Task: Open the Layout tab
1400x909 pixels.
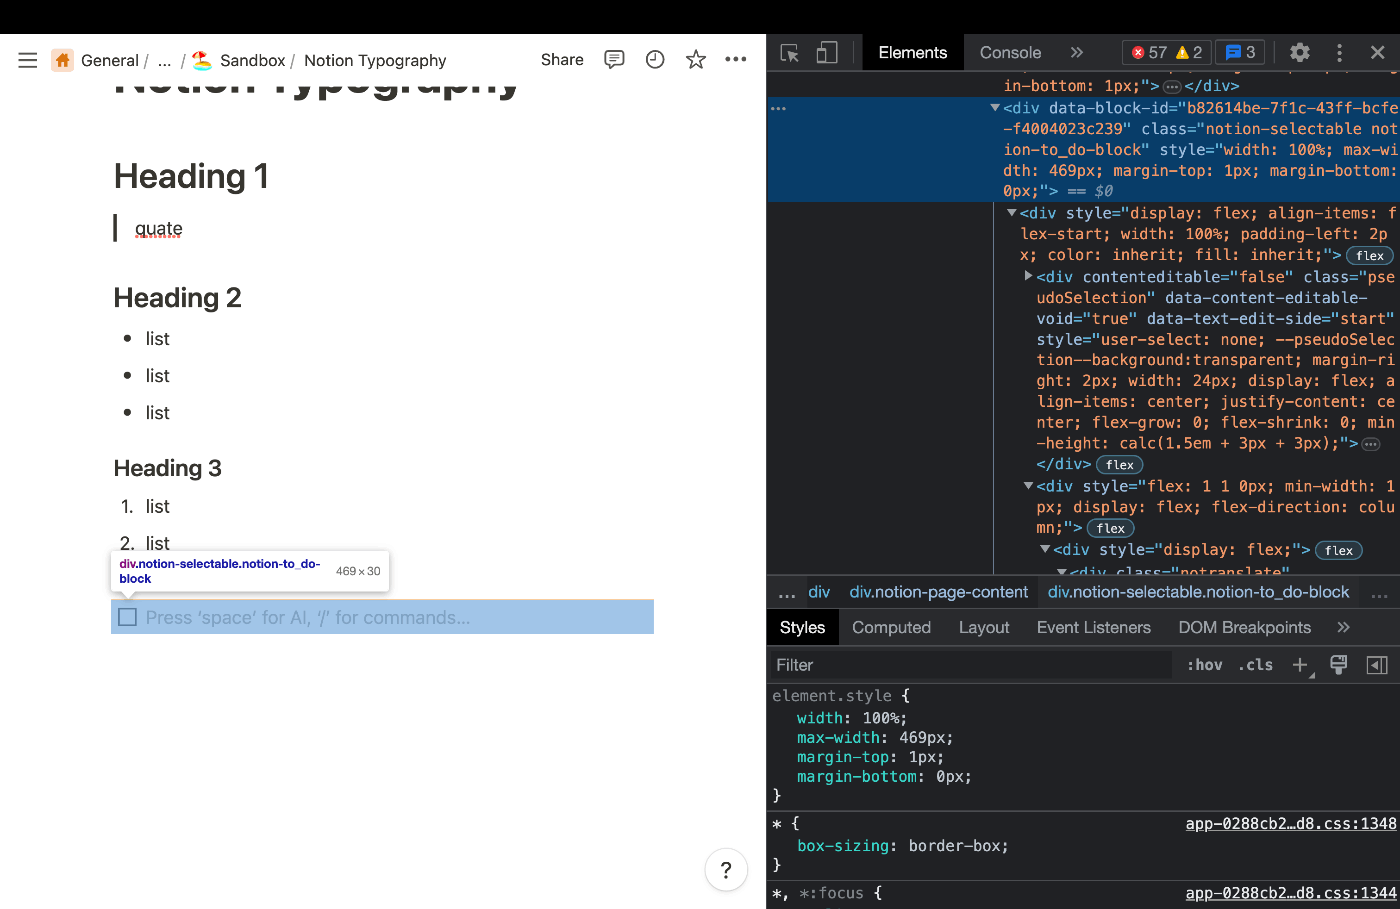Action: coord(984,627)
